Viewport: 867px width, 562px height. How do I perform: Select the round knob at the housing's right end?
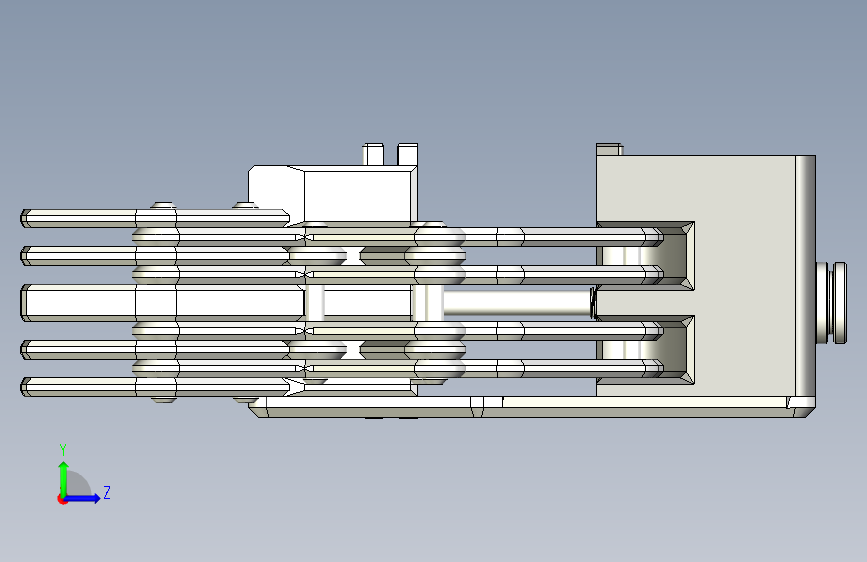point(832,303)
